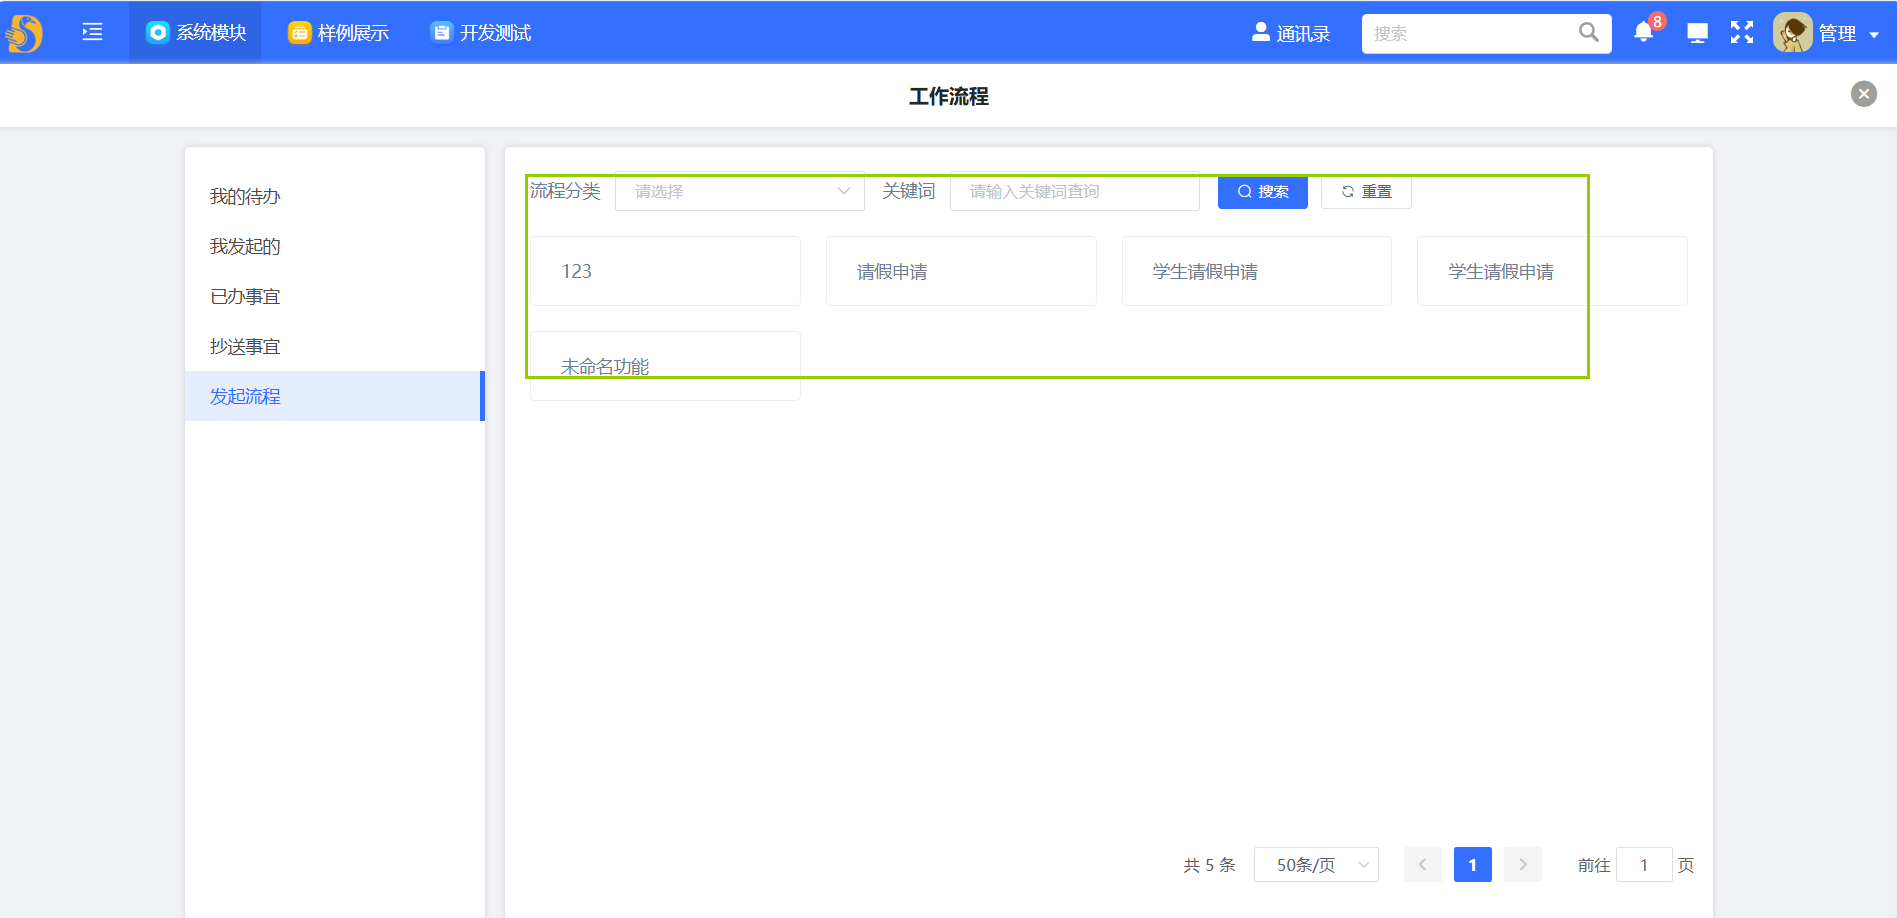
Task: Open 我发起的 in the sidebar
Action: pos(334,246)
